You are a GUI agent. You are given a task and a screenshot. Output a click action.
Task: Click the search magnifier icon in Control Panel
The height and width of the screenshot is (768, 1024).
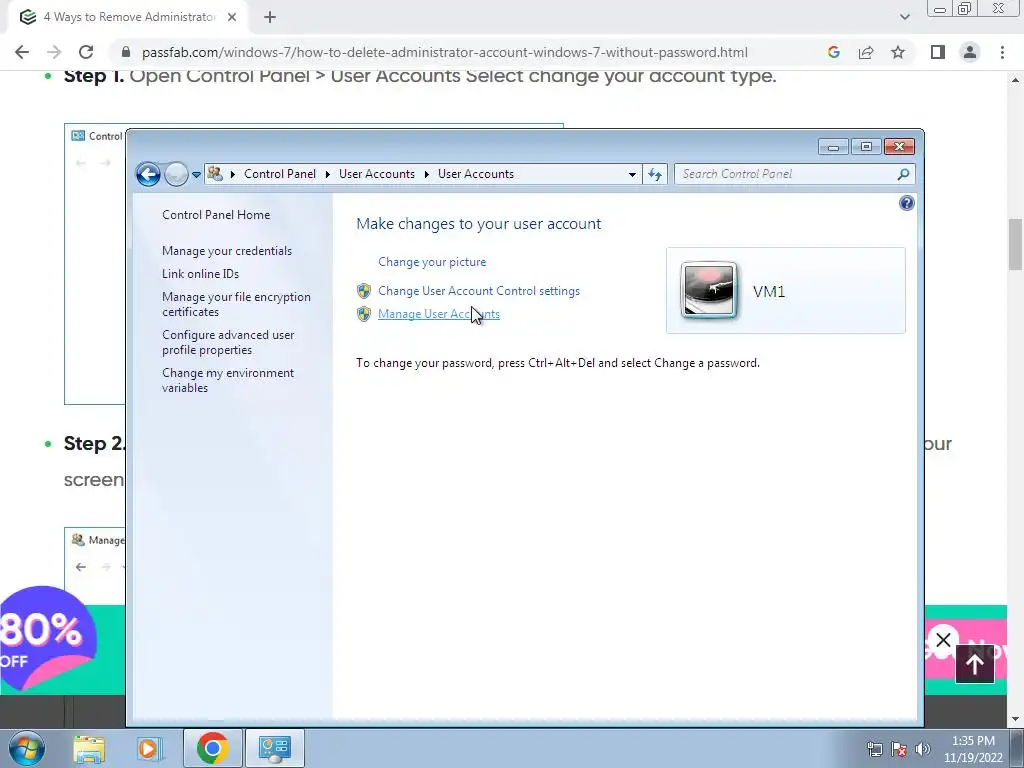pos(903,174)
